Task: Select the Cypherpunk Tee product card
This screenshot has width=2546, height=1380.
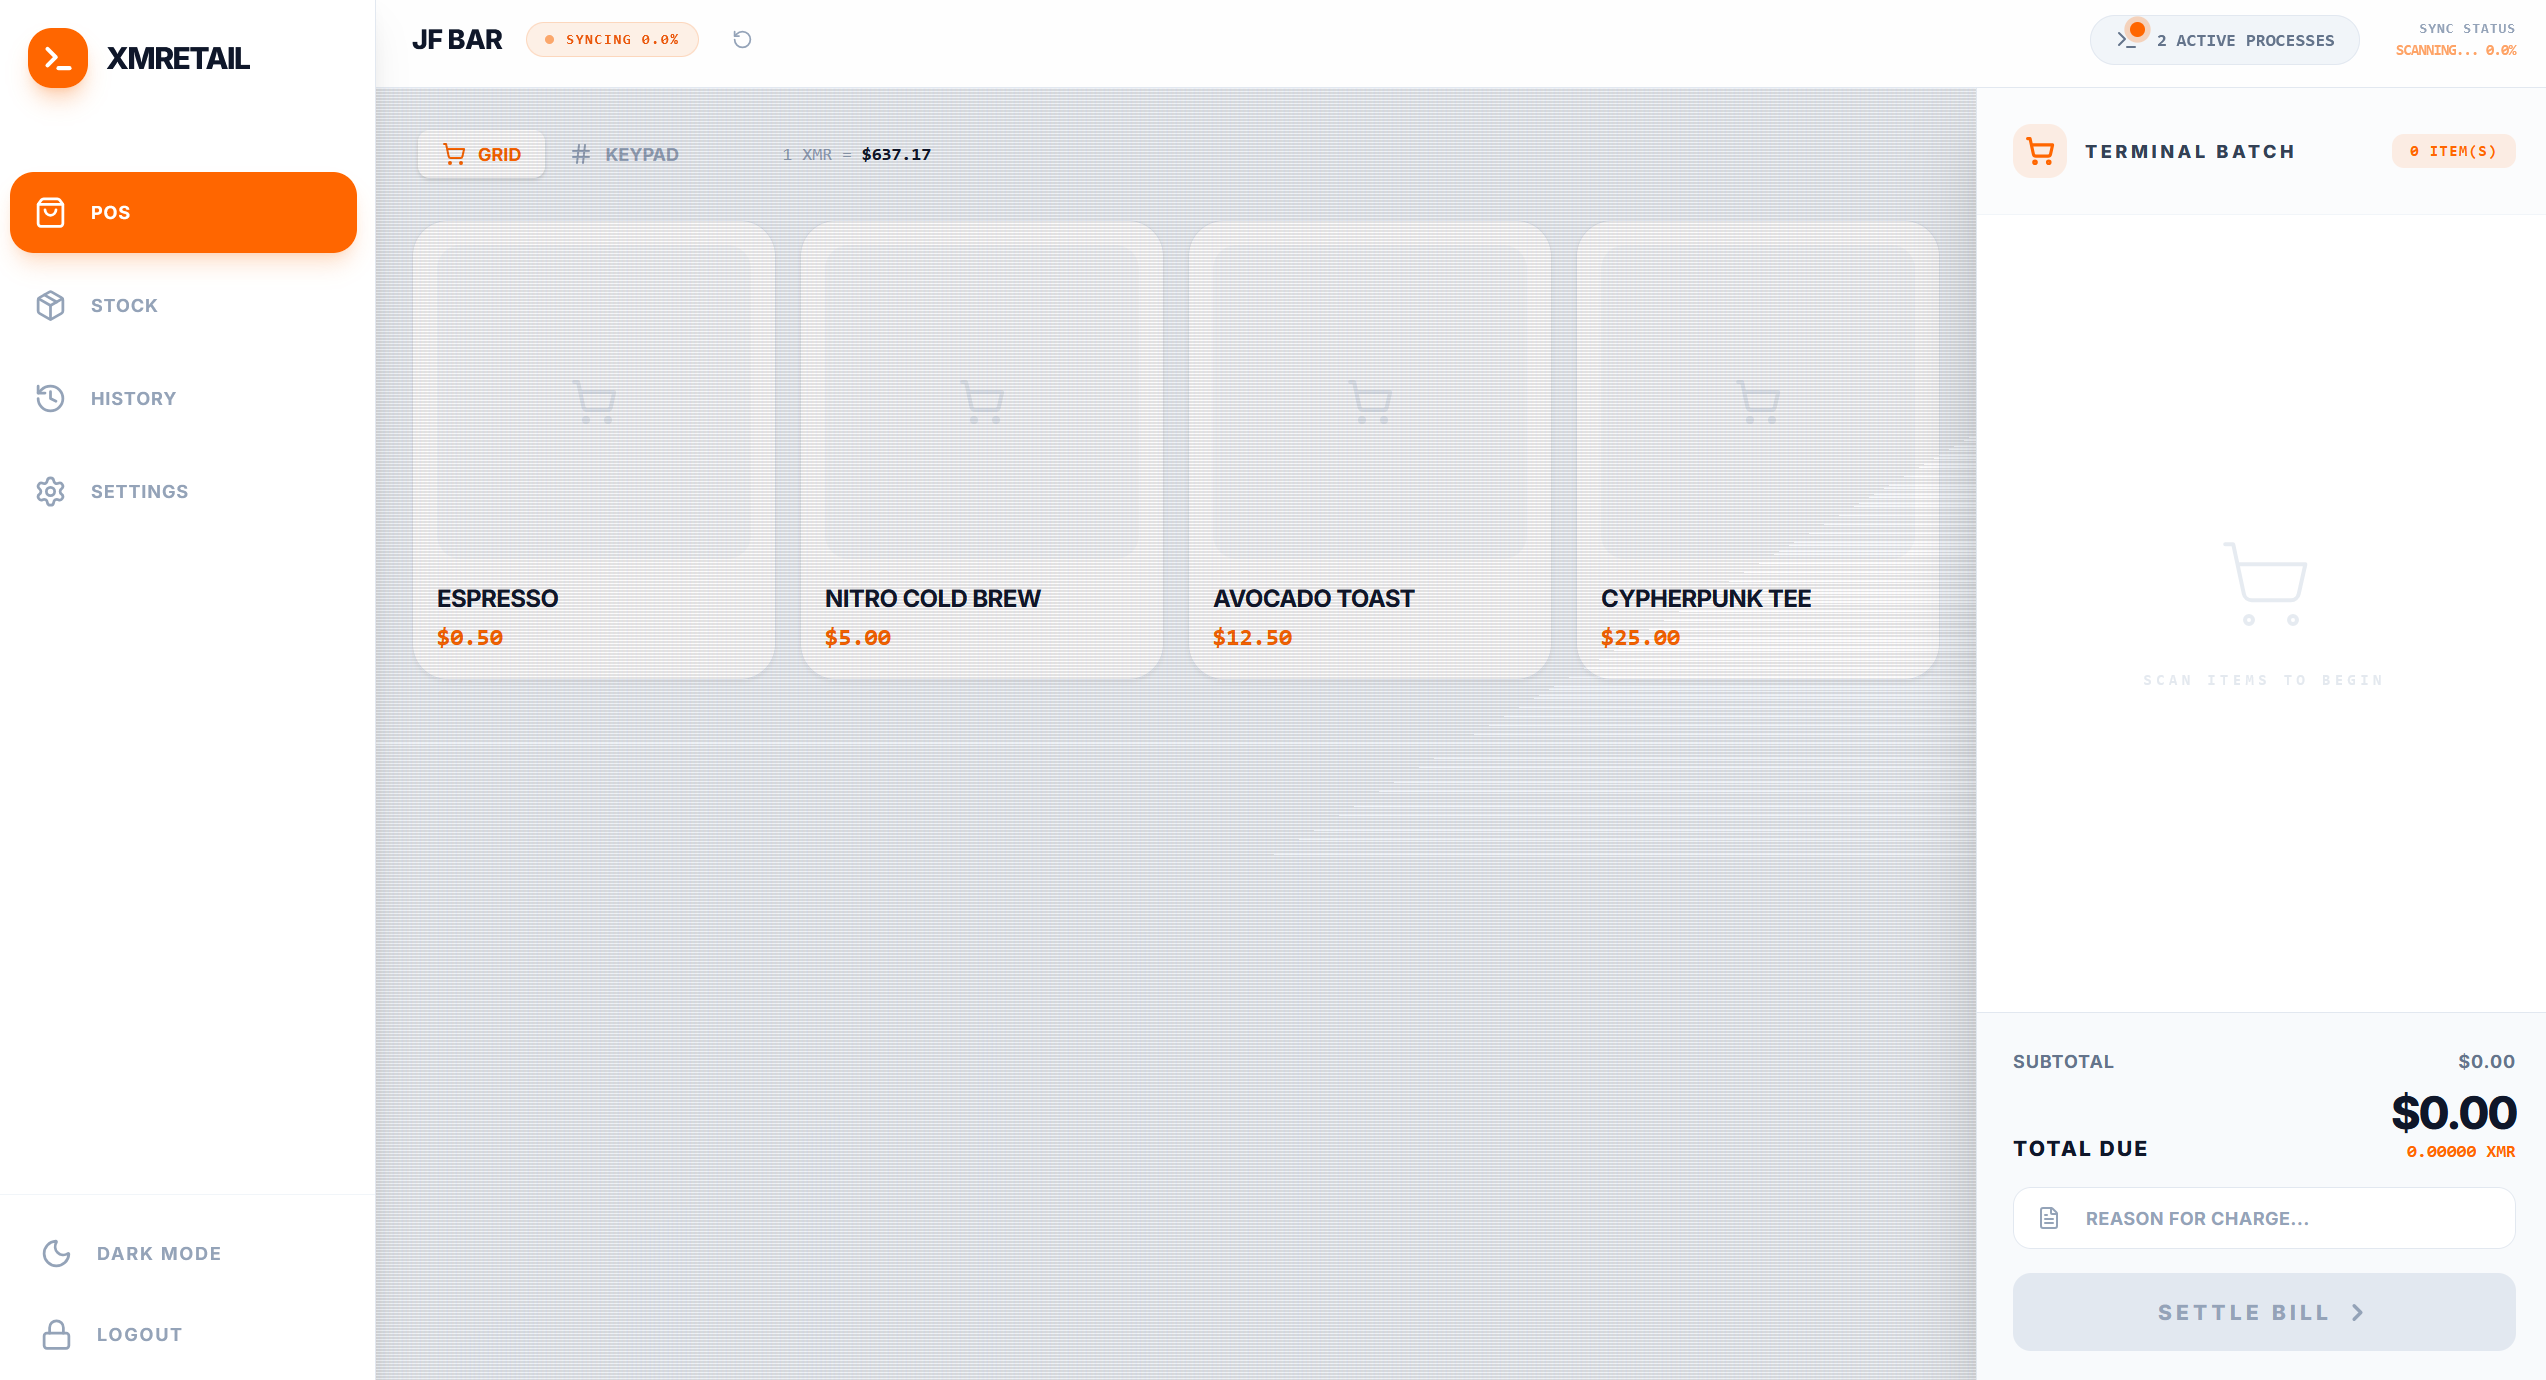Action: (x=1757, y=450)
